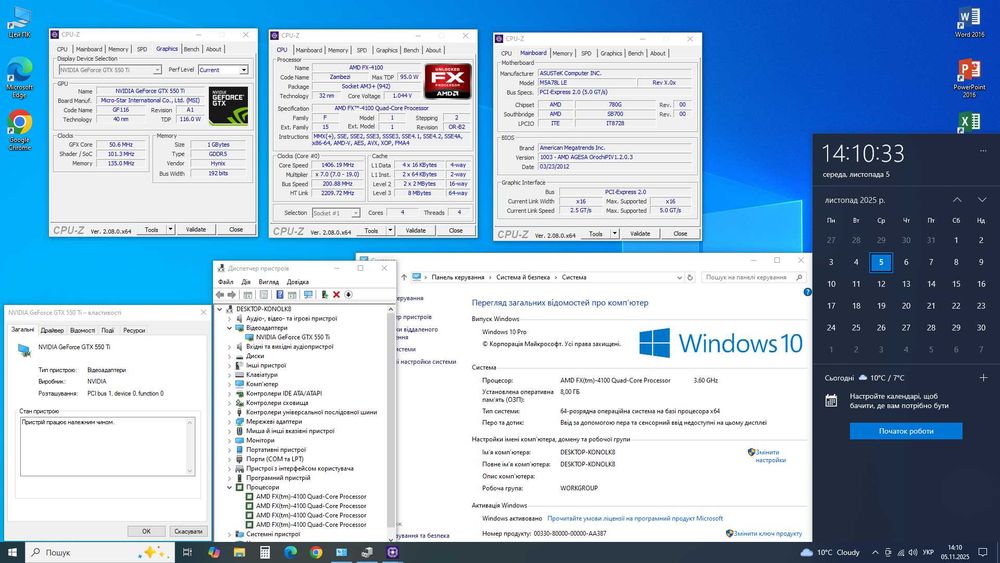Switch to Драйвер tab in GTX 550 Ti properties
The width and height of the screenshot is (1000, 563).
pyautogui.click(x=52, y=330)
